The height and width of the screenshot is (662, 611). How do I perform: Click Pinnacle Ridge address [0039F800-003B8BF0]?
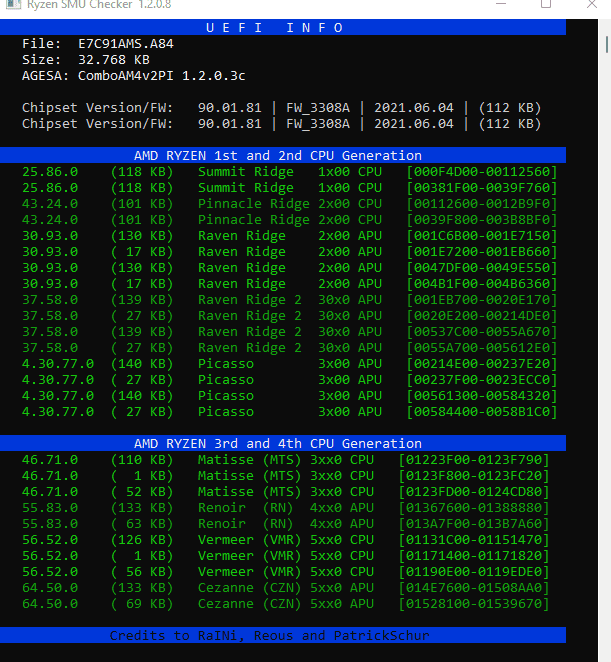coord(482,220)
